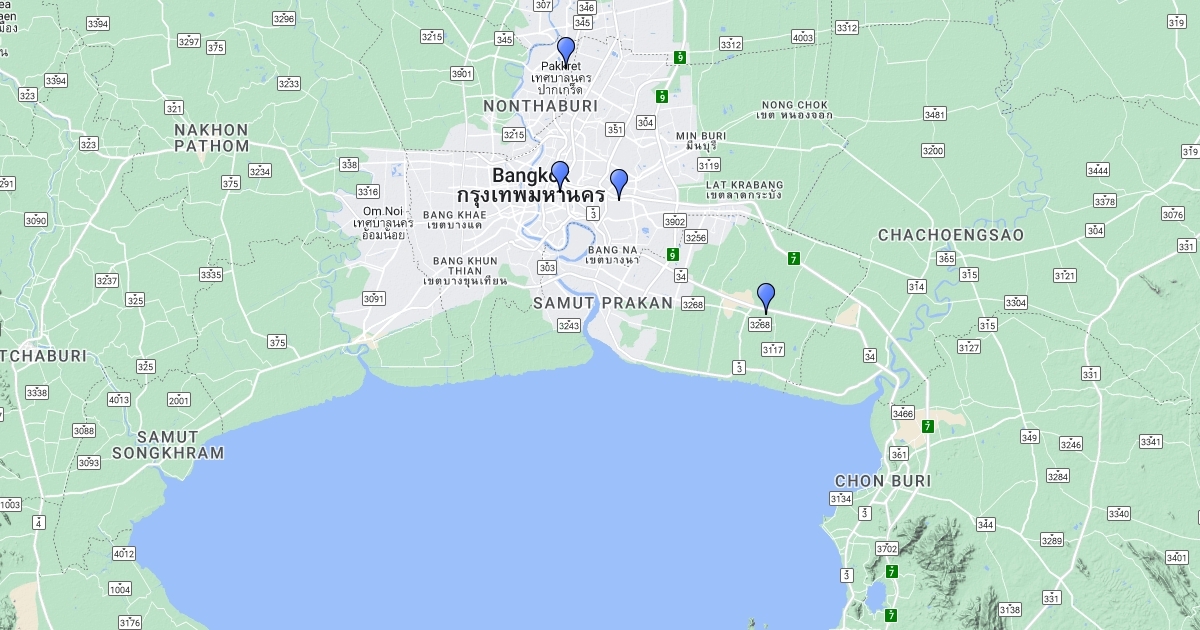Click the Nong Chok district label

click(795, 110)
